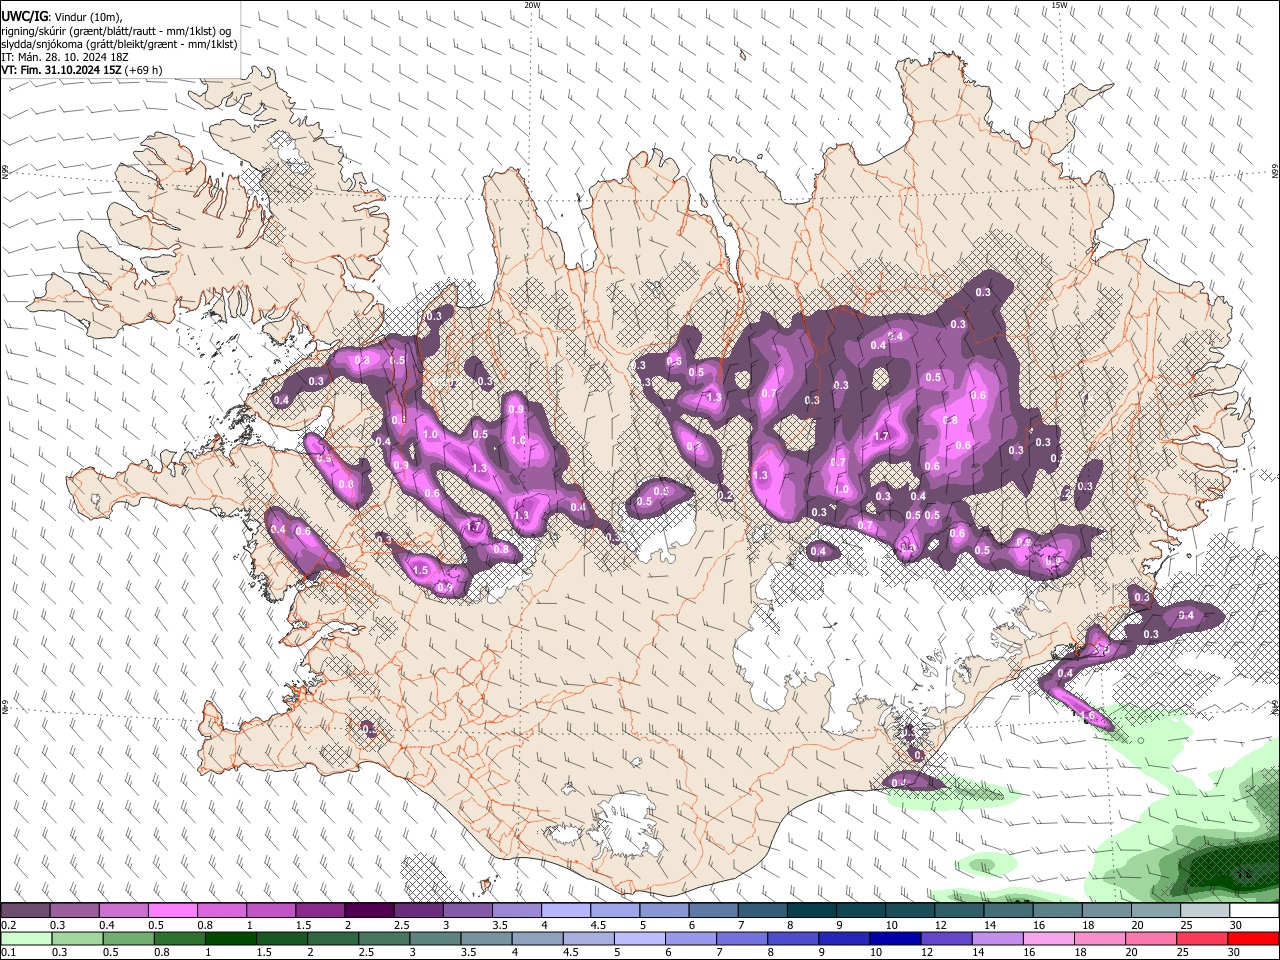Click the '0.2' label under upper legend
The height and width of the screenshot is (960, 1280).
tap(8, 925)
